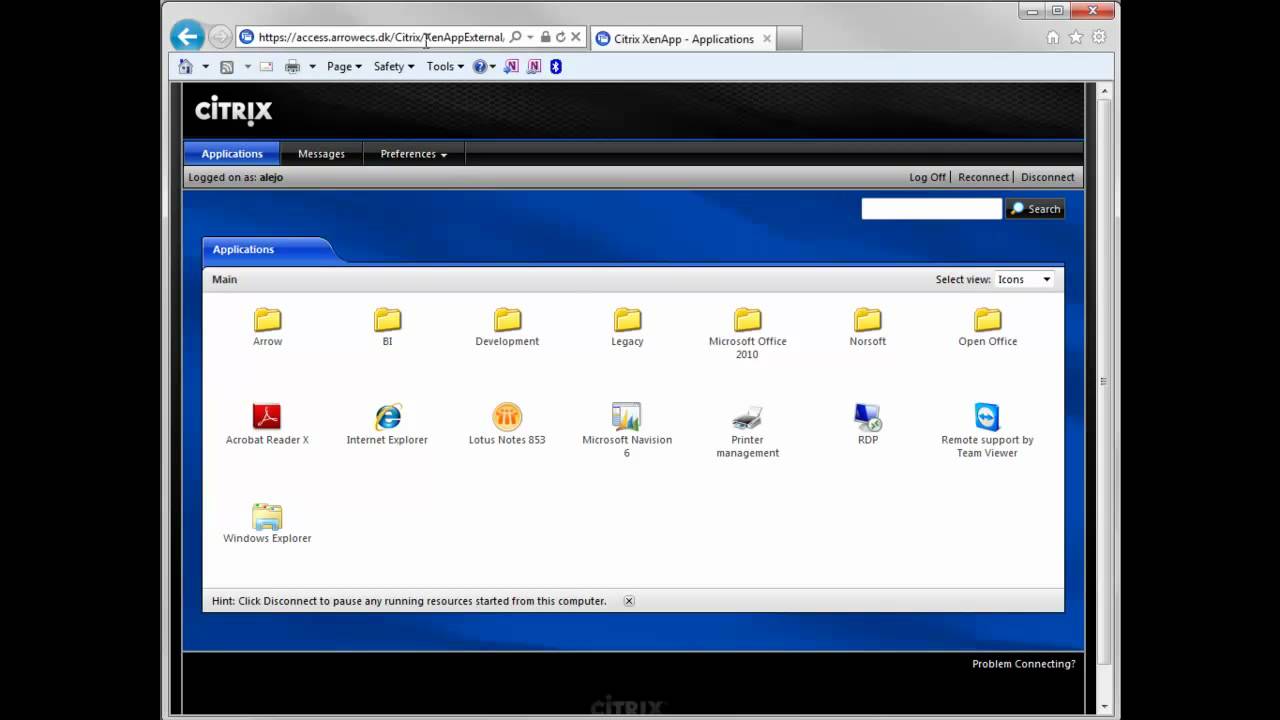Launch Acrobat Reader X

[x=267, y=424]
